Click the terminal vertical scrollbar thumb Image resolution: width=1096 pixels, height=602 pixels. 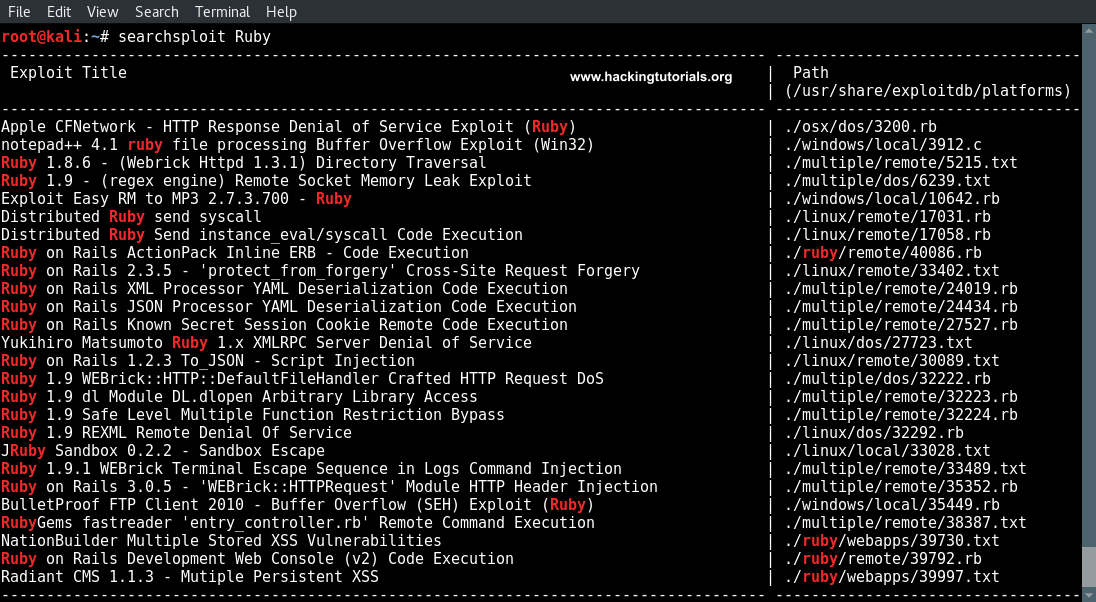(1089, 568)
